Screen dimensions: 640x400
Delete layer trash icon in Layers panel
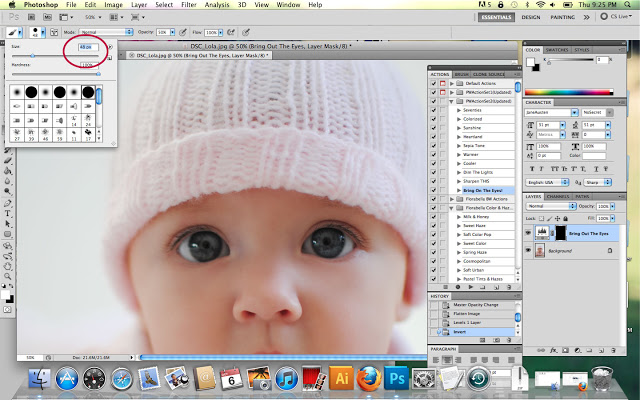(x=613, y=350)
